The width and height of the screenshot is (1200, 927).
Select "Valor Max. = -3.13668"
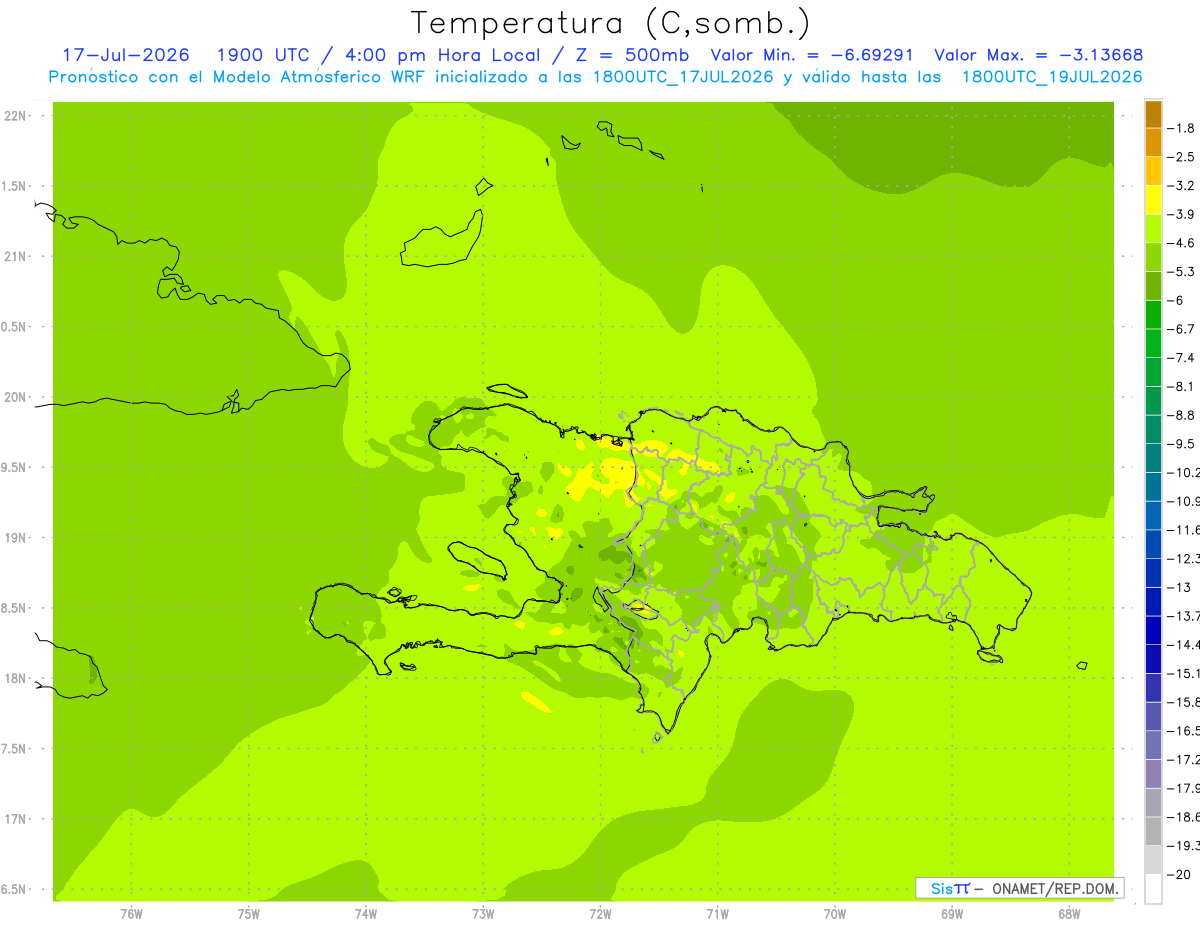(1038, 55)
